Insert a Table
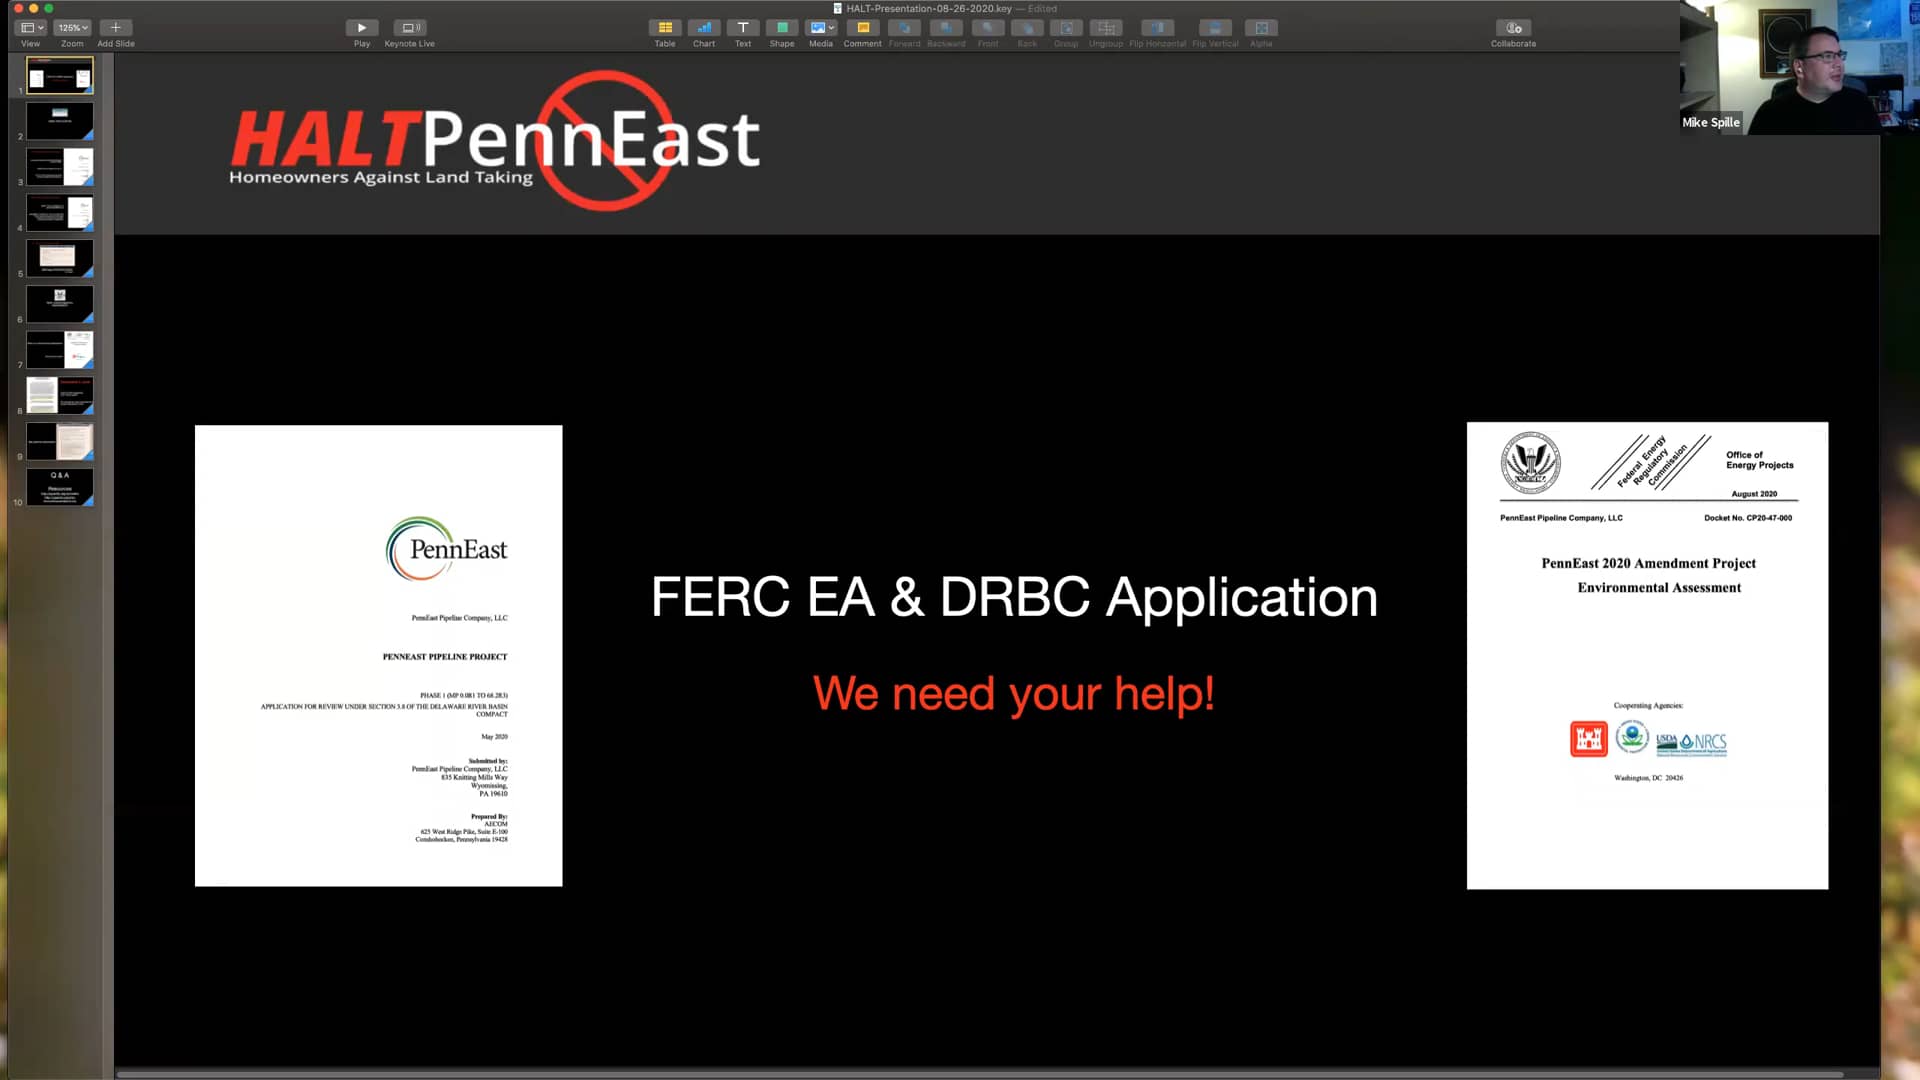 pos(665,28)
